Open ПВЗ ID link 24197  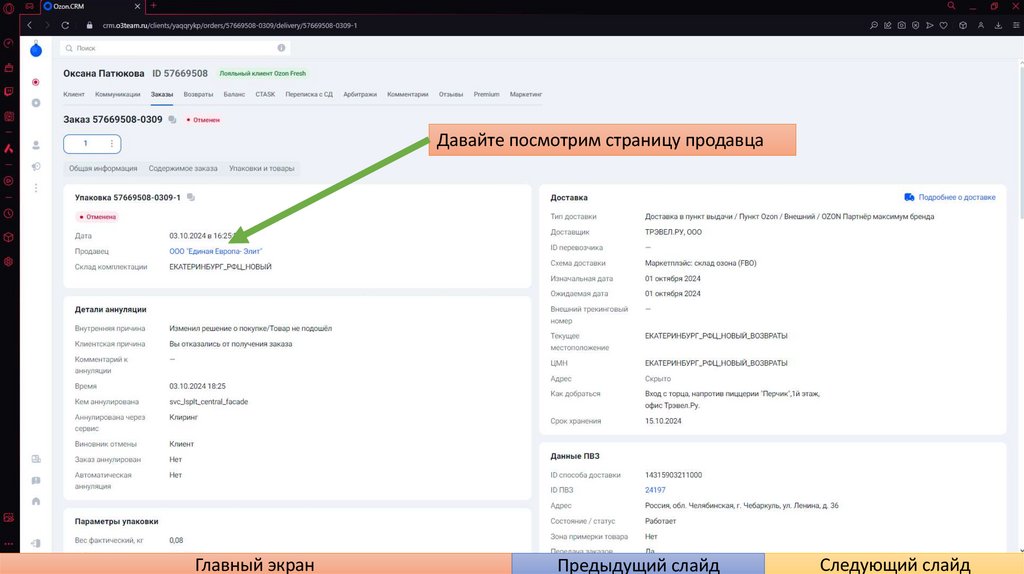[655, 490]
